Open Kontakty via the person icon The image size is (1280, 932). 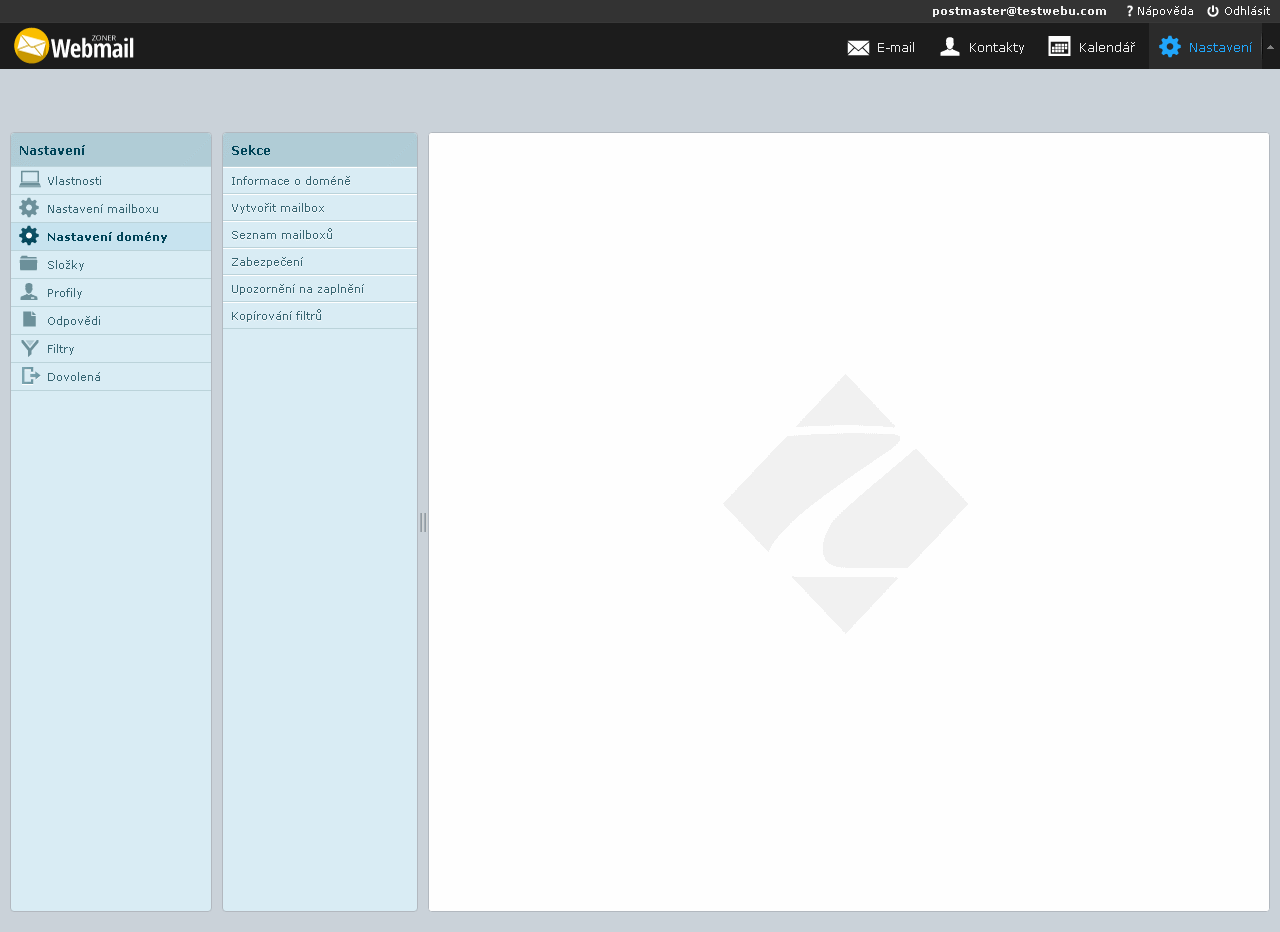coord(950,47)
